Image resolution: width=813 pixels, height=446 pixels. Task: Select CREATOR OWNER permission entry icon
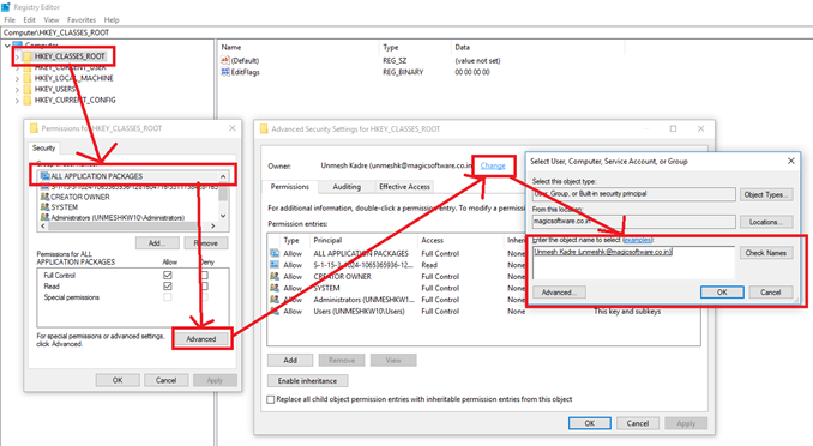coord(274,276)
